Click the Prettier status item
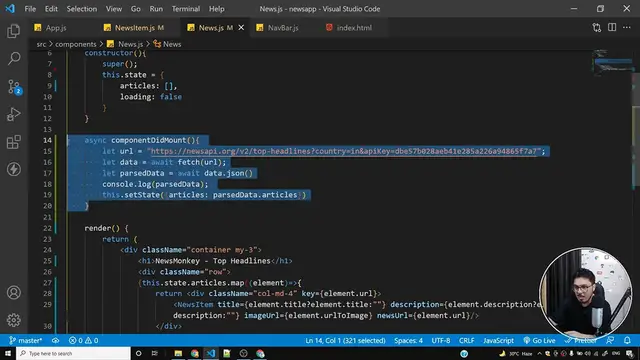 pyautogui.click(x=581, y=340)
